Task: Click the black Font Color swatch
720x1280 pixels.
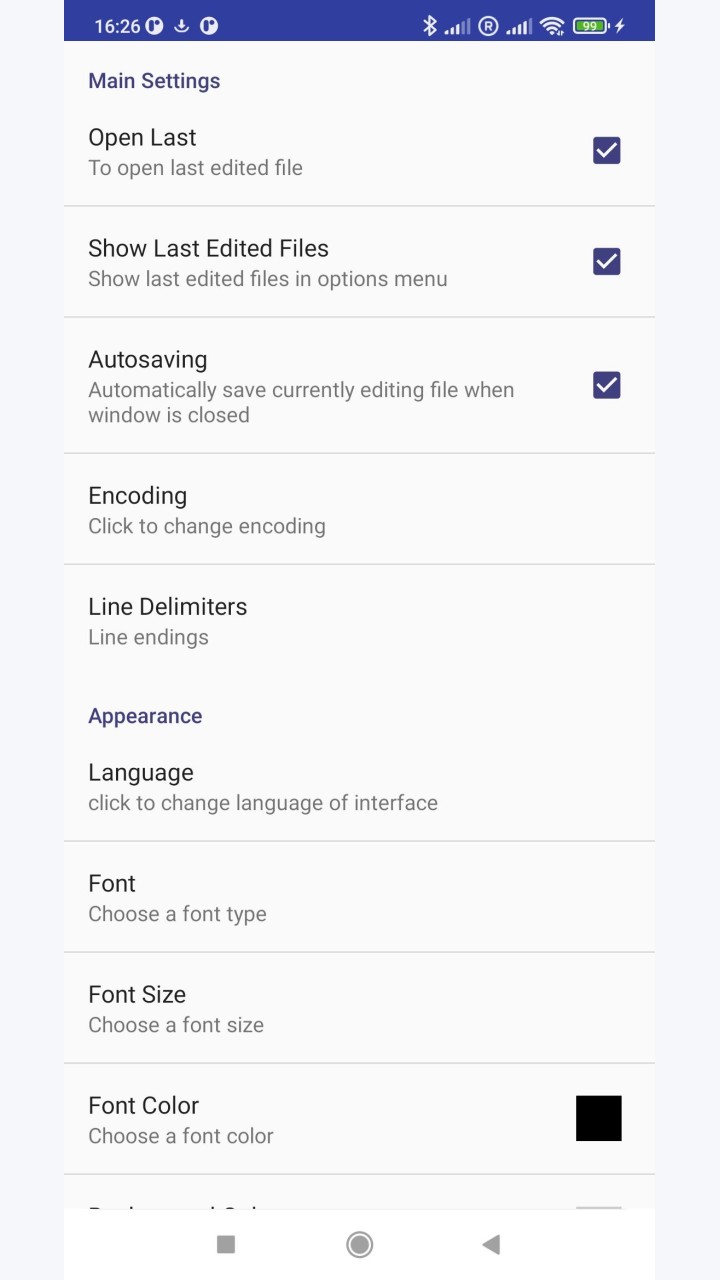Action: coord(599,1118)
